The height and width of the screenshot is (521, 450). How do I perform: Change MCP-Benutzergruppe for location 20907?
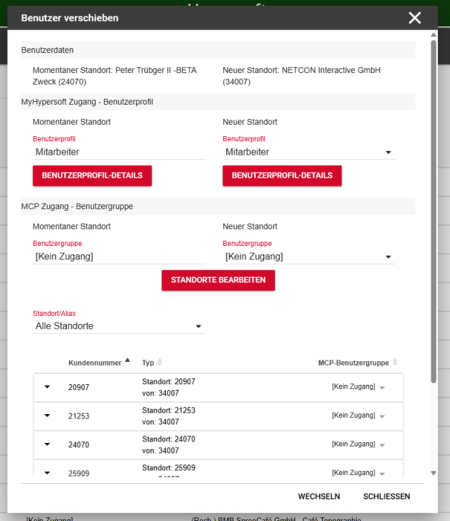click(358, 387)
